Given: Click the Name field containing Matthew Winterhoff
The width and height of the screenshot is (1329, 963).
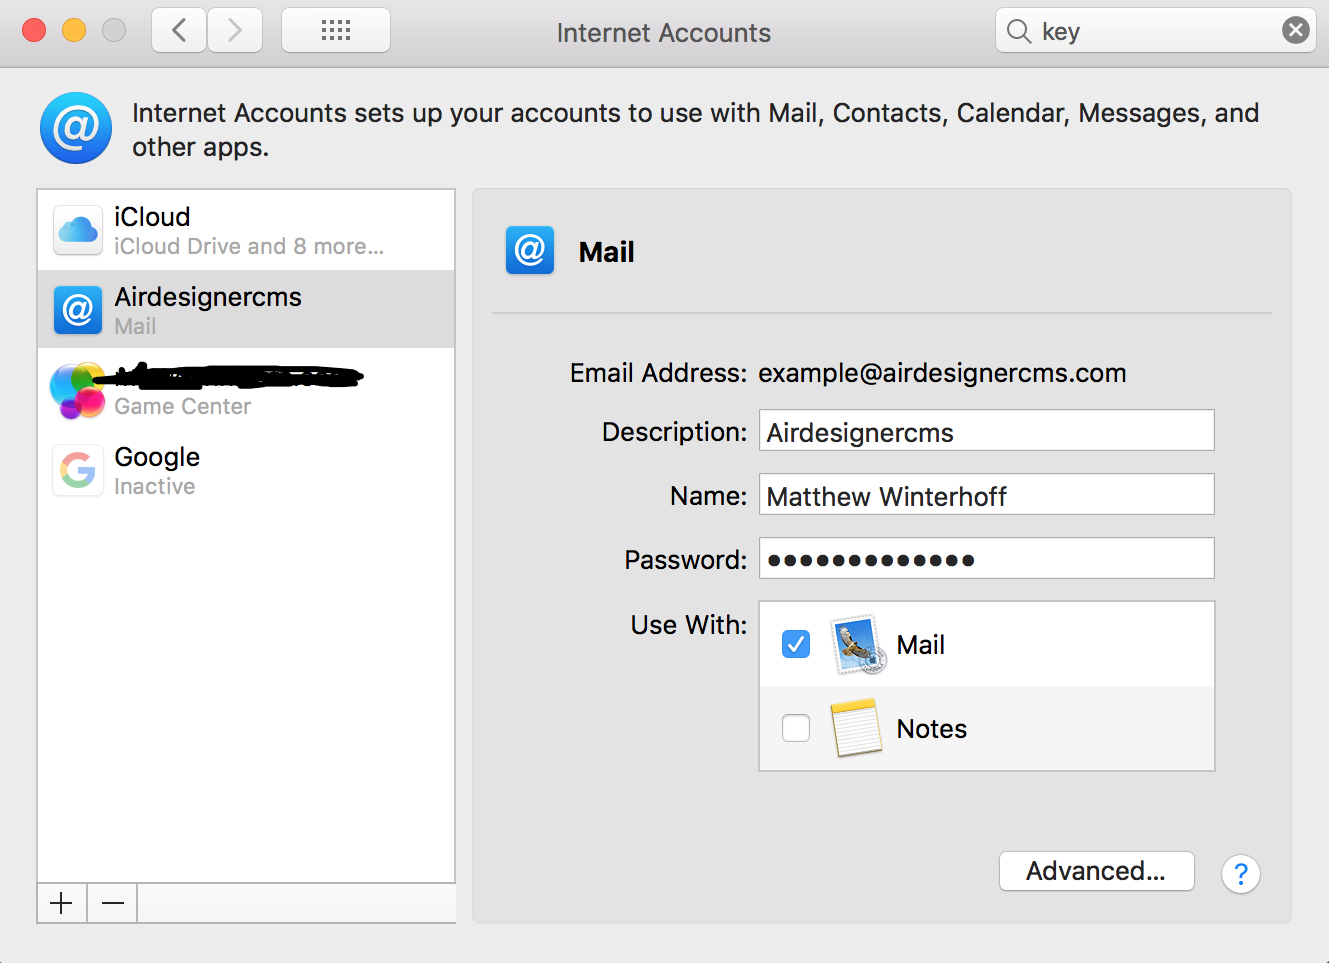Looking at the screenshot, I should 986,495.
